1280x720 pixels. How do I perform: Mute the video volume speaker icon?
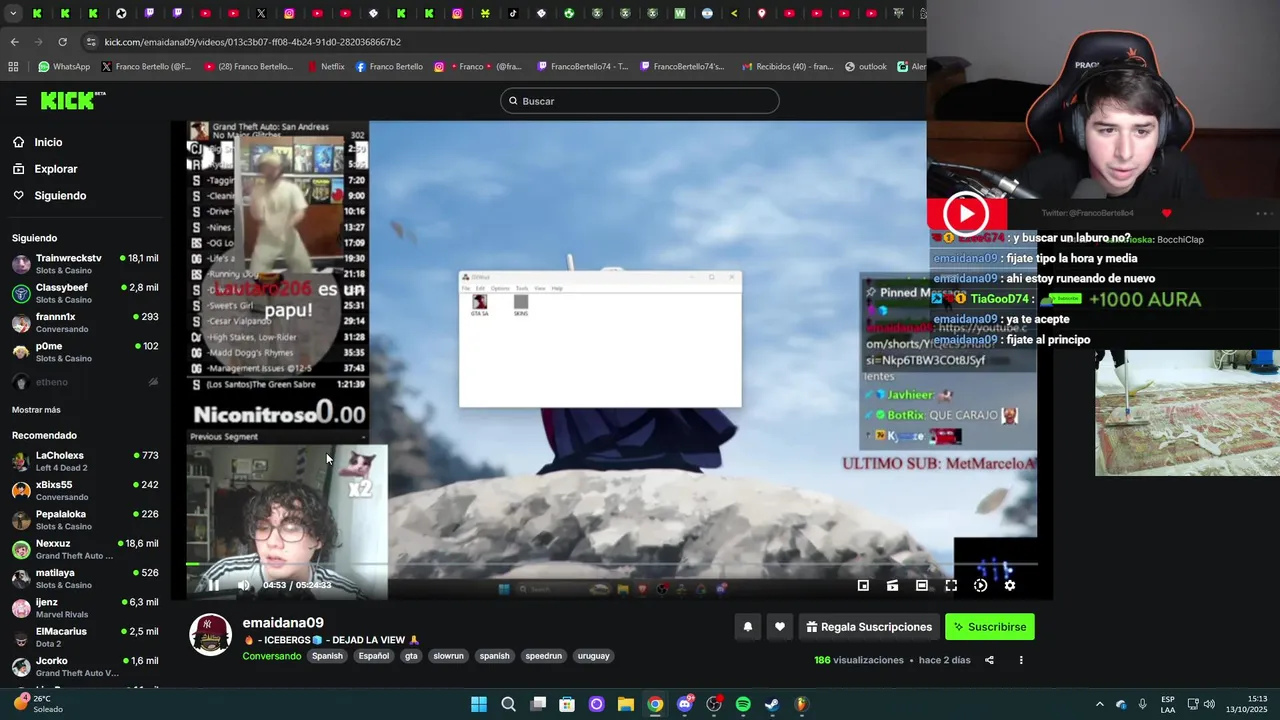click(x=243, y=586)
